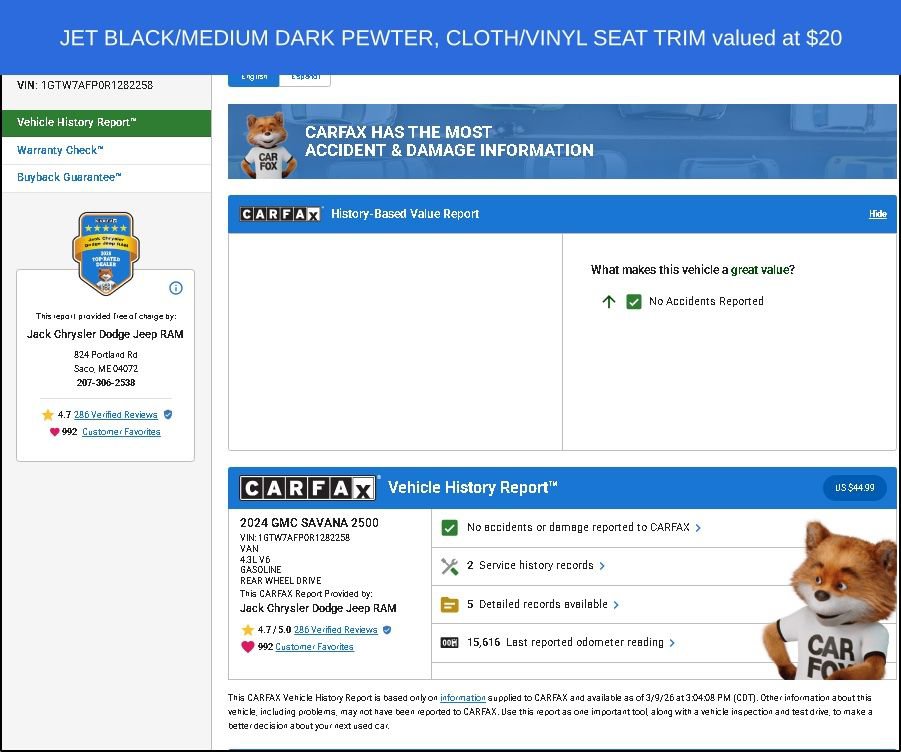The width and height of the screenshot is (901, 752).
Task: Hide the History-Based Value Report
Action: pyautogui.click(x=877, y=214)
